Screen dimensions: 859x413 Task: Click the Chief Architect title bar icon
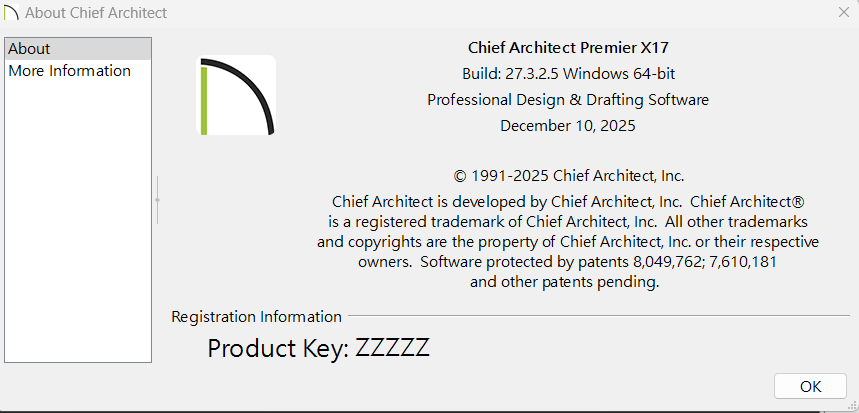point(11,13)
